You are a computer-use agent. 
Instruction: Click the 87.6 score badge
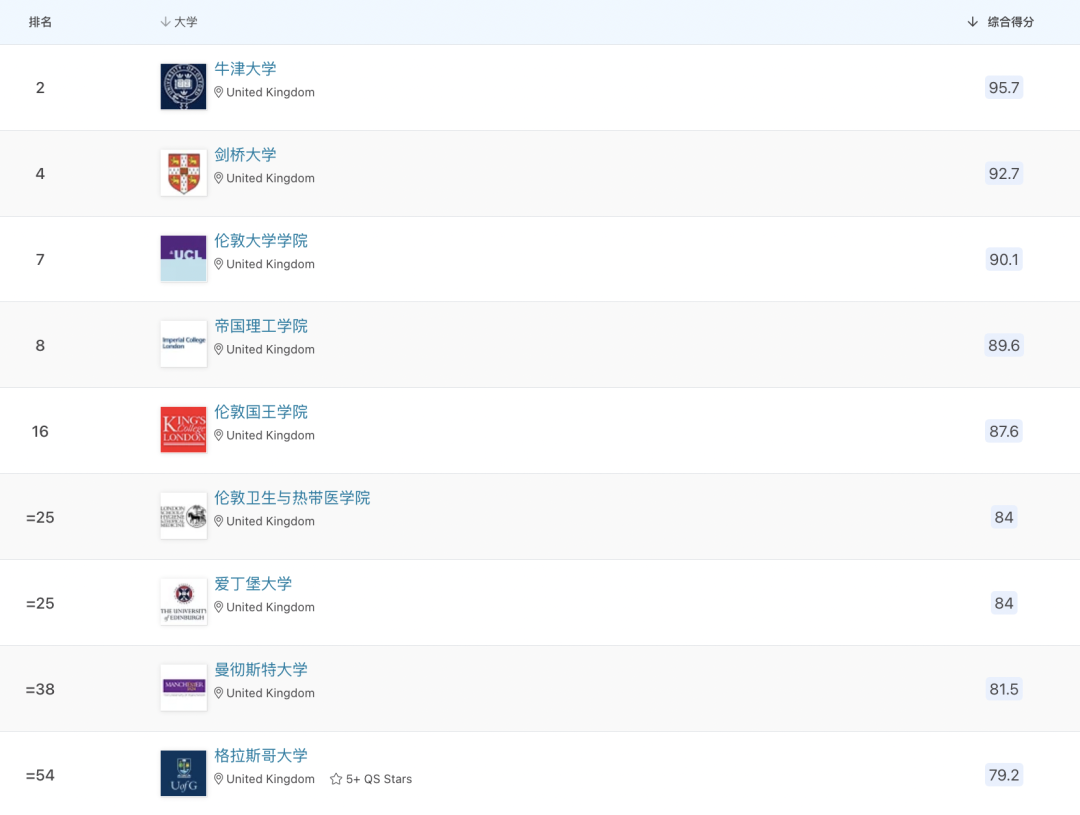tap(1004, 431)
